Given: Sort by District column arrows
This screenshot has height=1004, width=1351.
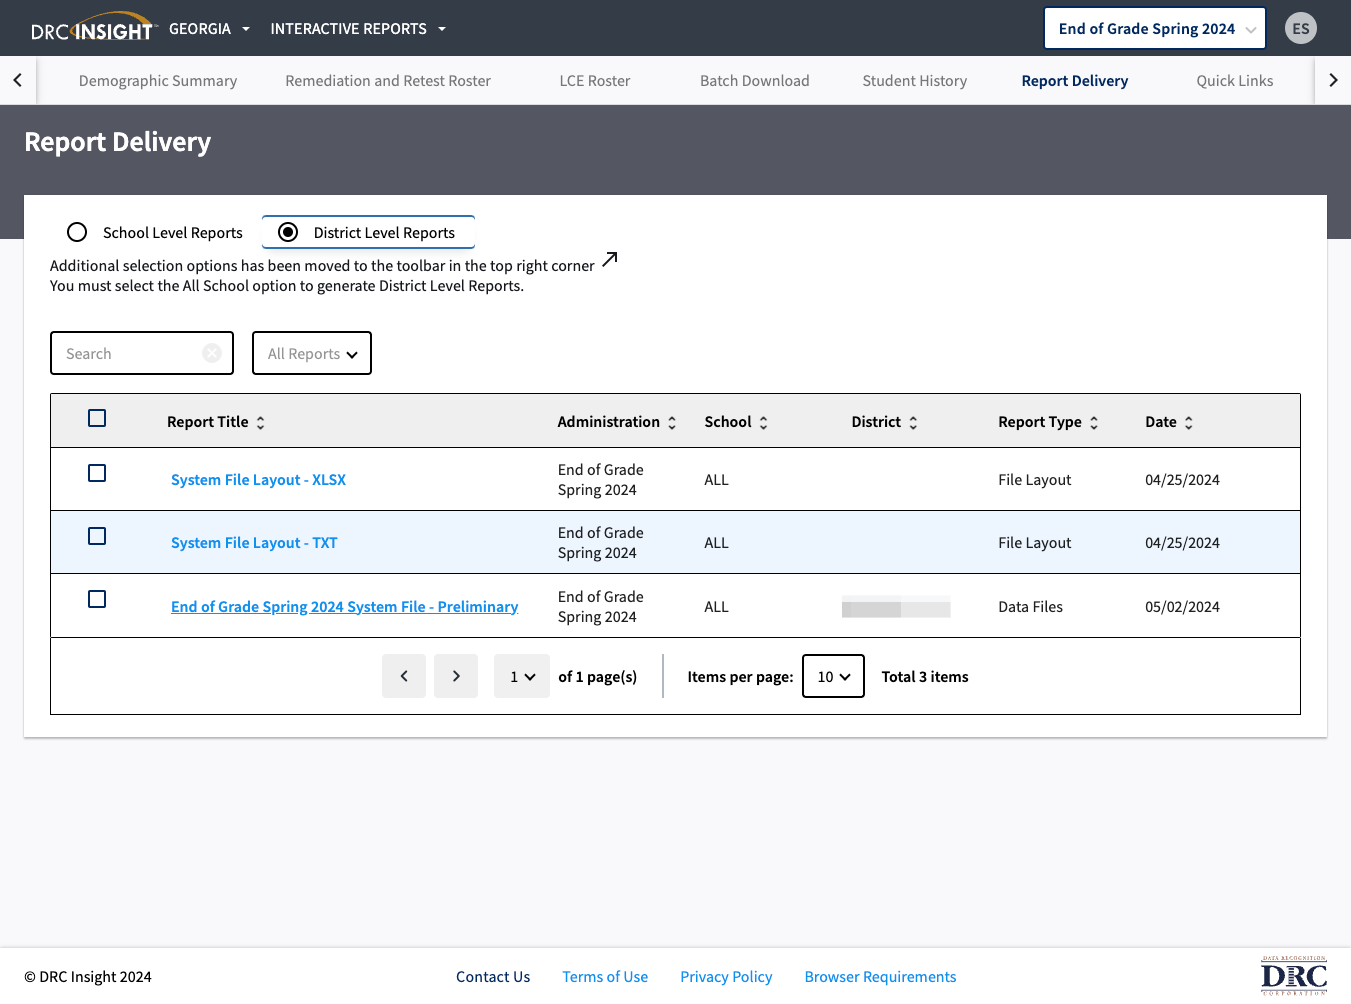Looking at the screenshot, I should click(913, 423).
